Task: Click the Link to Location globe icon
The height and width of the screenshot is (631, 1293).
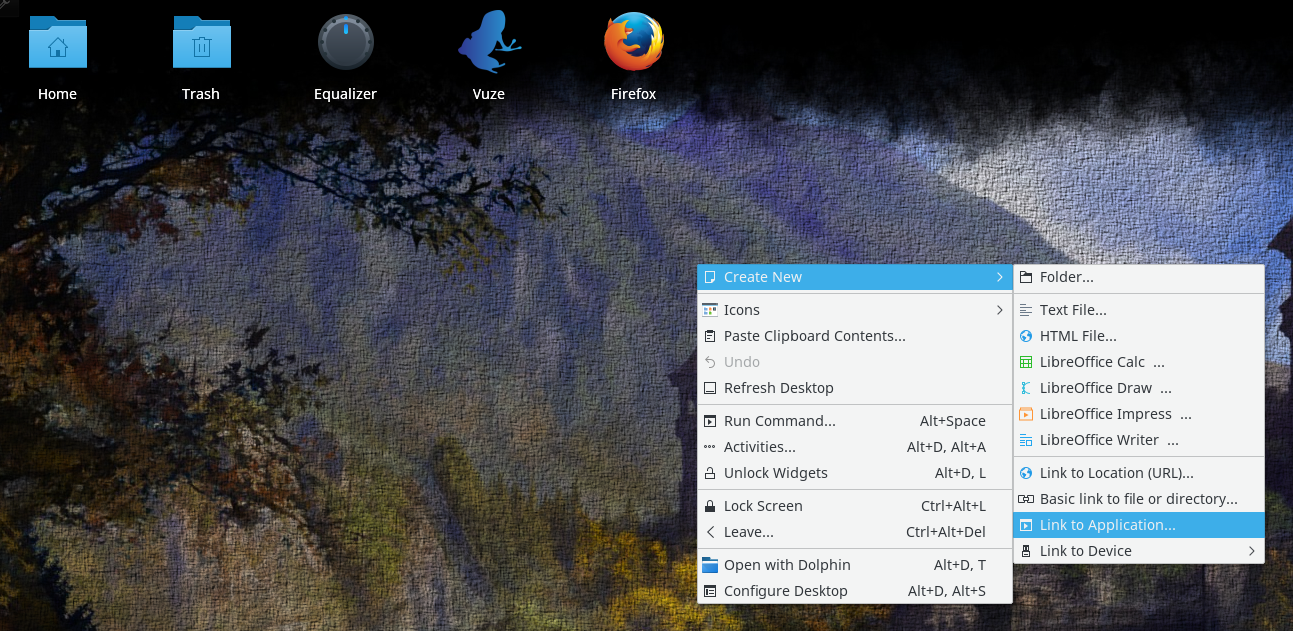Action: [1026, 473]
